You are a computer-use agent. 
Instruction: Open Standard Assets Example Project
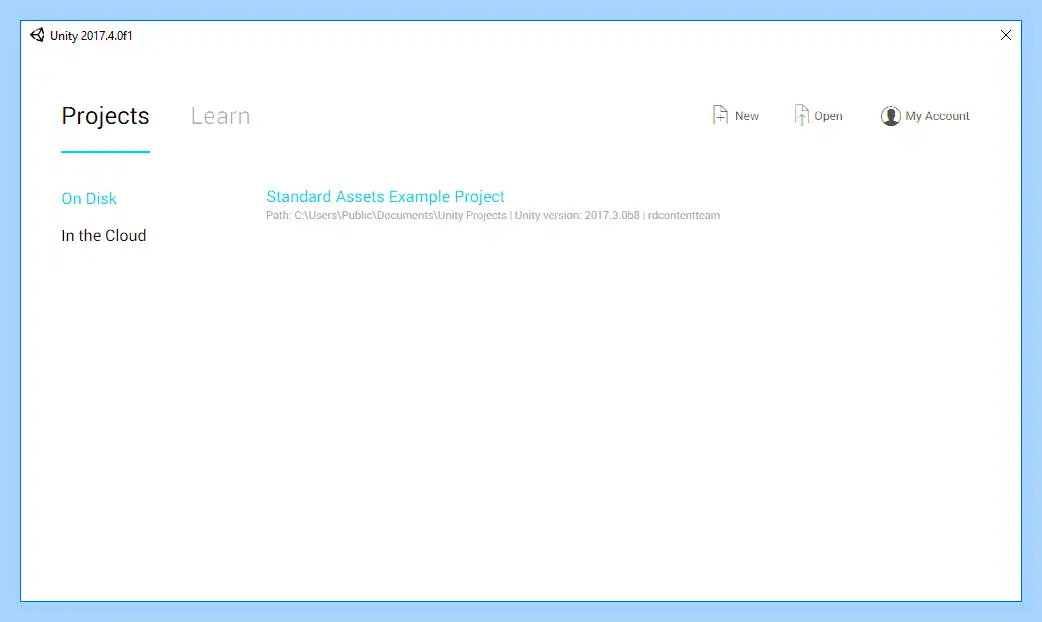point(385,197)
